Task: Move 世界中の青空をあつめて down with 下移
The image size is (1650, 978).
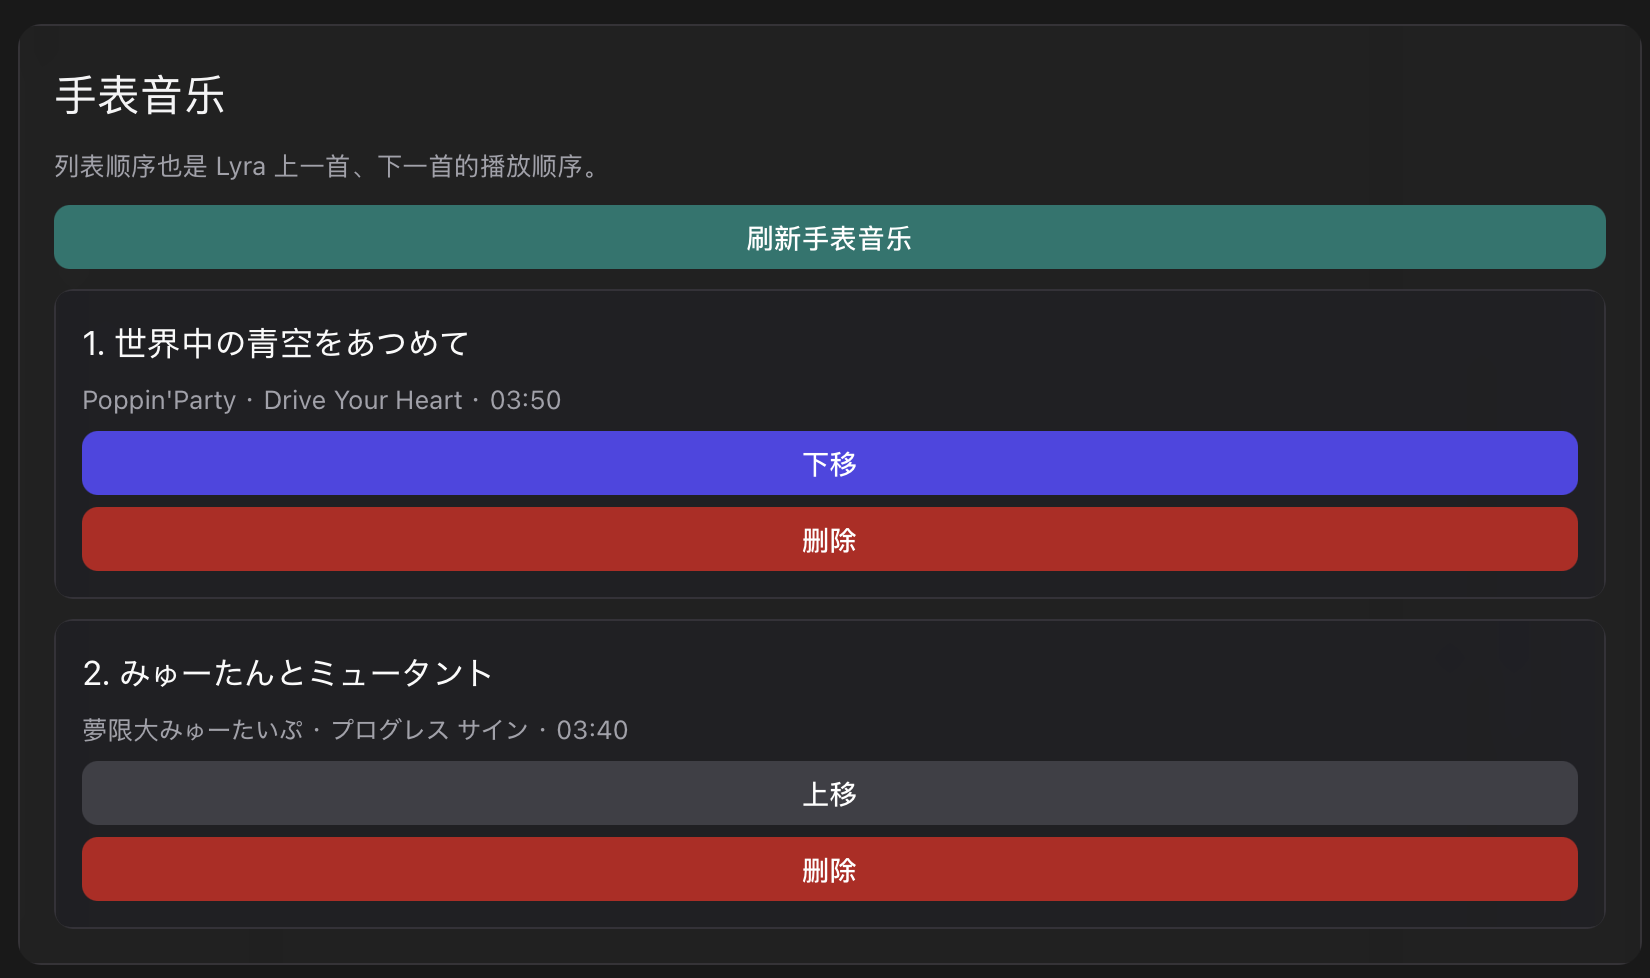Action: [x=830, y=463]
